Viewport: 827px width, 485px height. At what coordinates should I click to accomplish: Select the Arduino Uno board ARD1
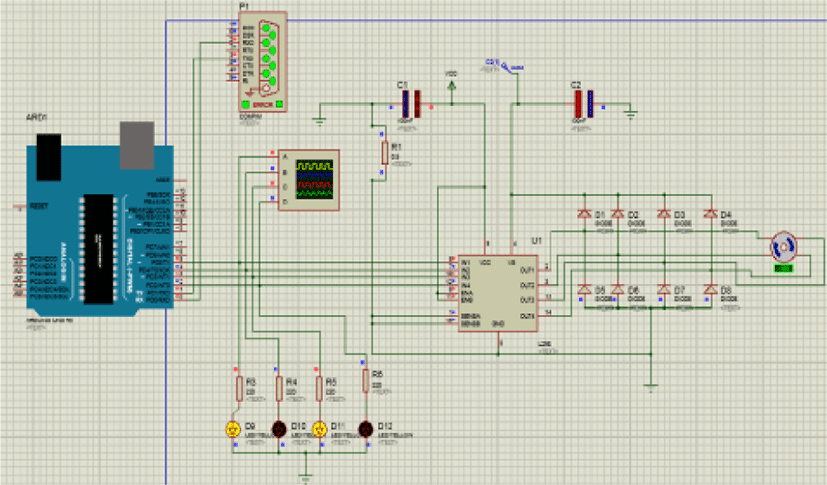coord(100,230)
